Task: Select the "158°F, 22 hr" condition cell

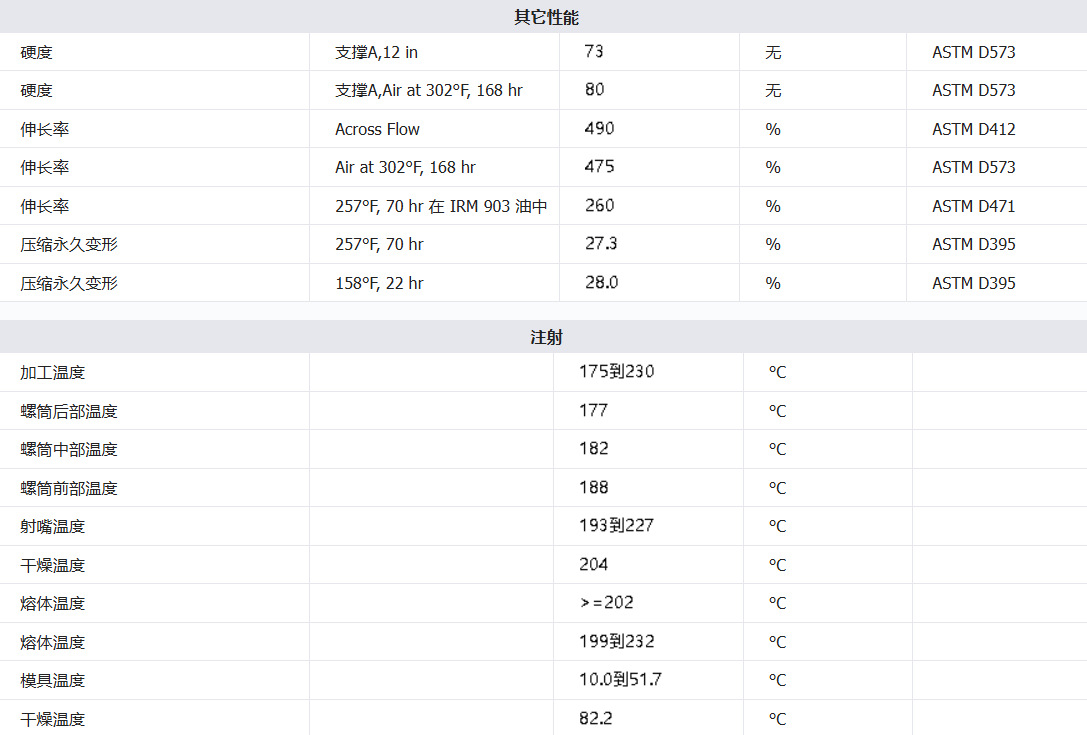Action: 379,283
